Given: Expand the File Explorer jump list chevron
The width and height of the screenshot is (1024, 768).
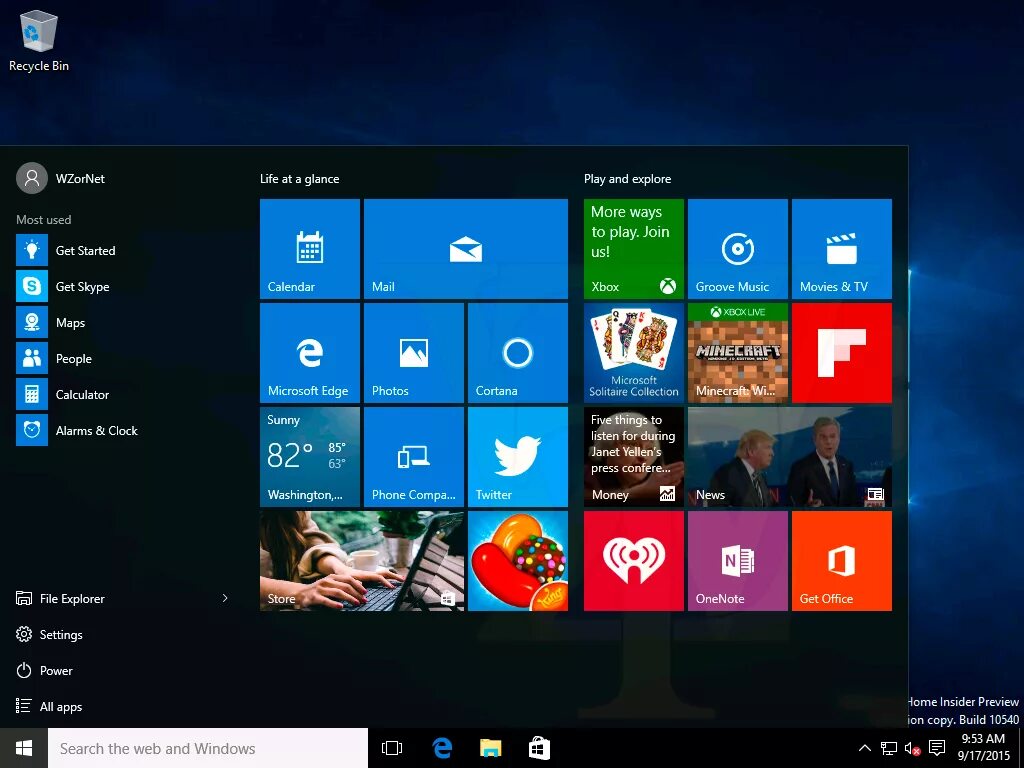Looking at the screenshot, I should (224, 598).
